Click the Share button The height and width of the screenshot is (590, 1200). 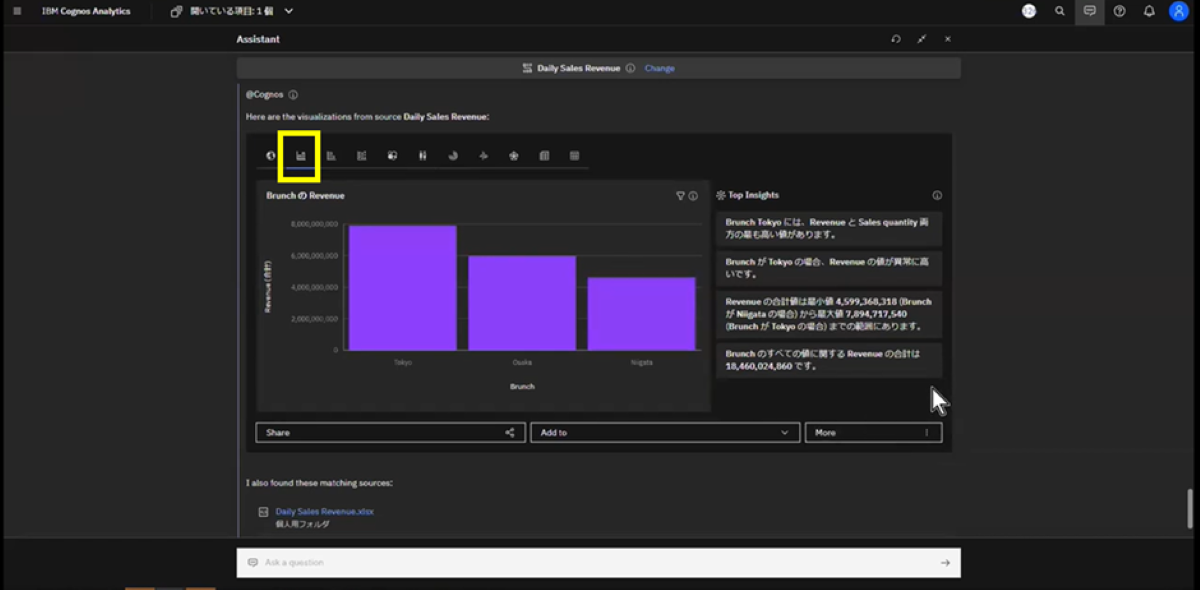[391, 433]
